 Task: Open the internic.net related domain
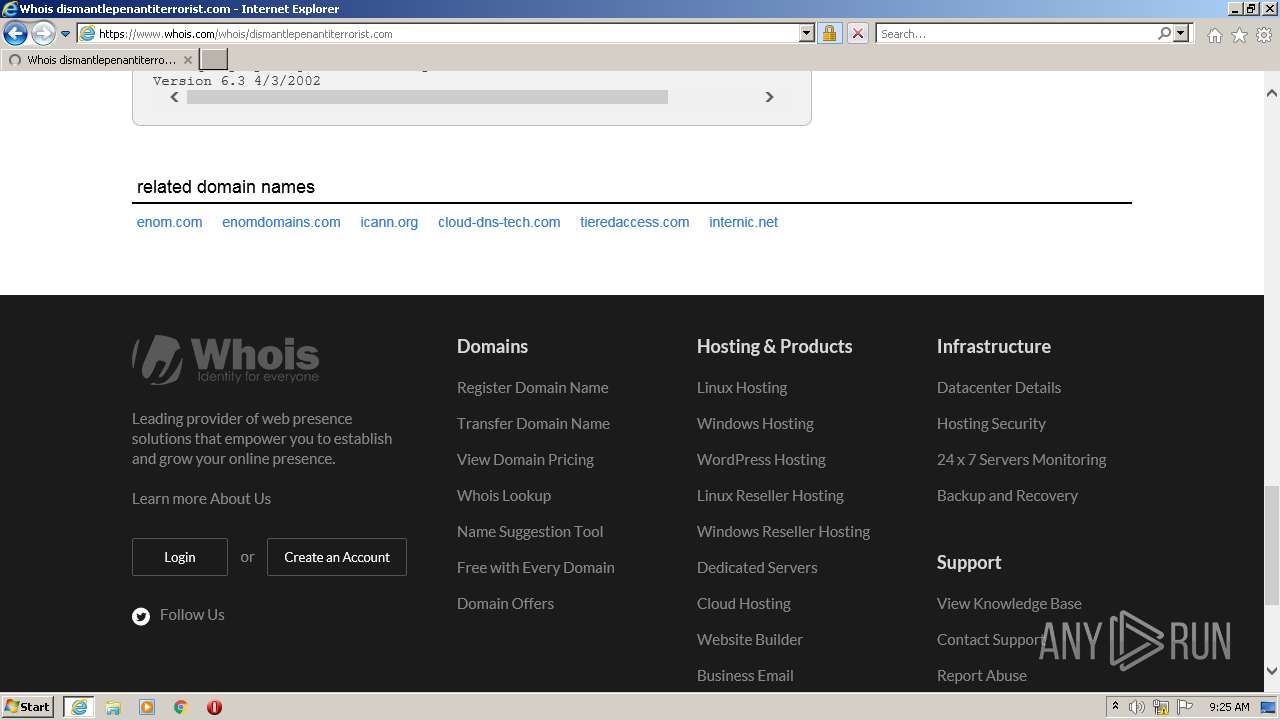tap(743, 222)
